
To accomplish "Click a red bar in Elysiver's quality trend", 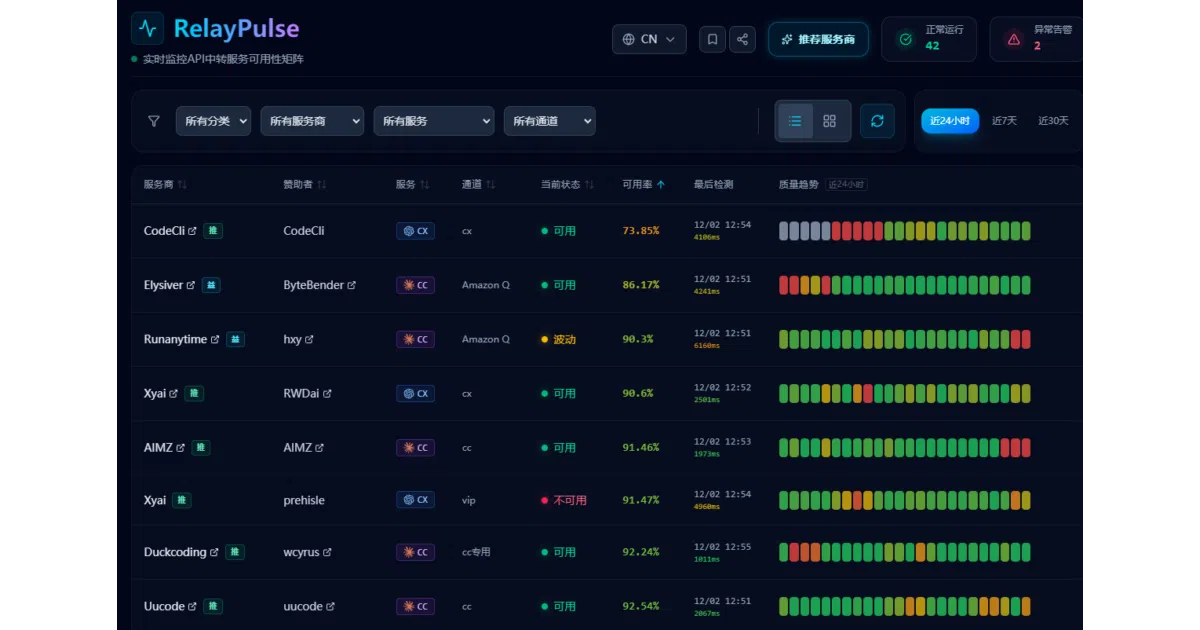I will tap(784, 285).
